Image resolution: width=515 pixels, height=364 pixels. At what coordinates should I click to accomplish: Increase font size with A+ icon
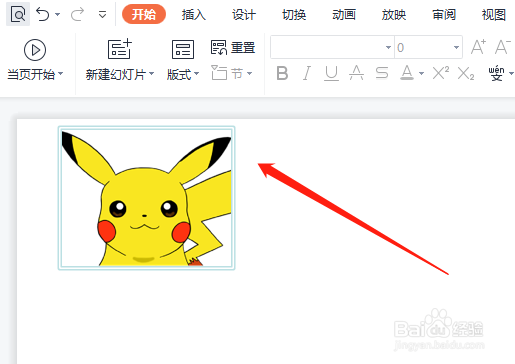478,47
